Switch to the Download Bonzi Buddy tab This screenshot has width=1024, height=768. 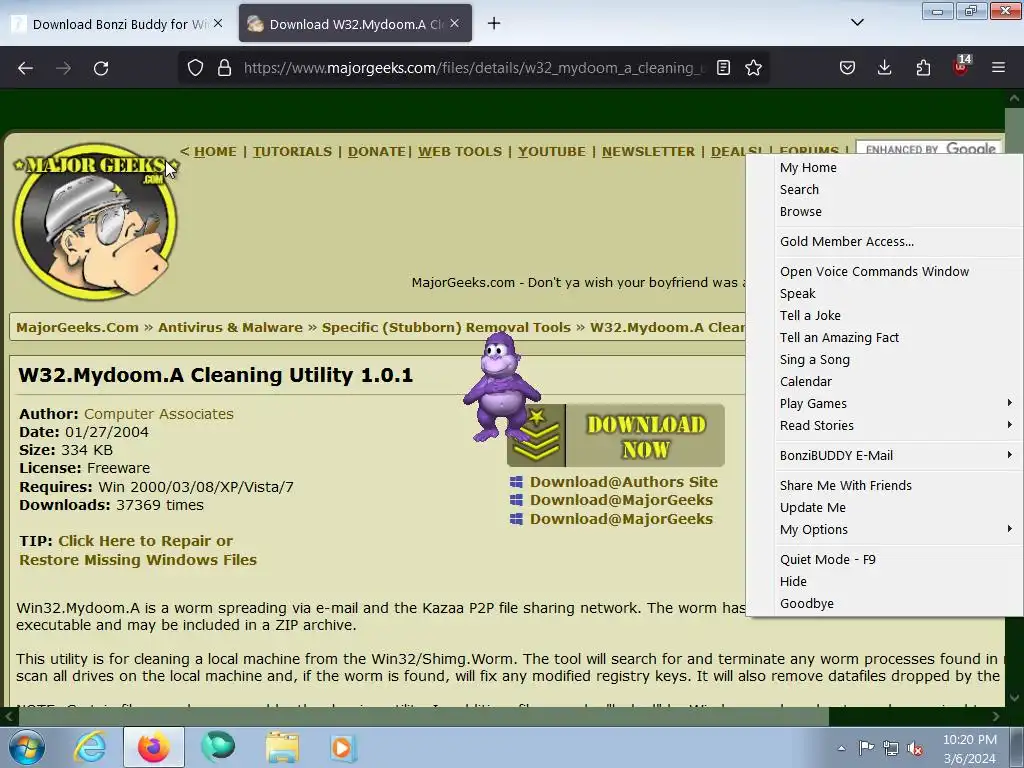tap(118, 24)
